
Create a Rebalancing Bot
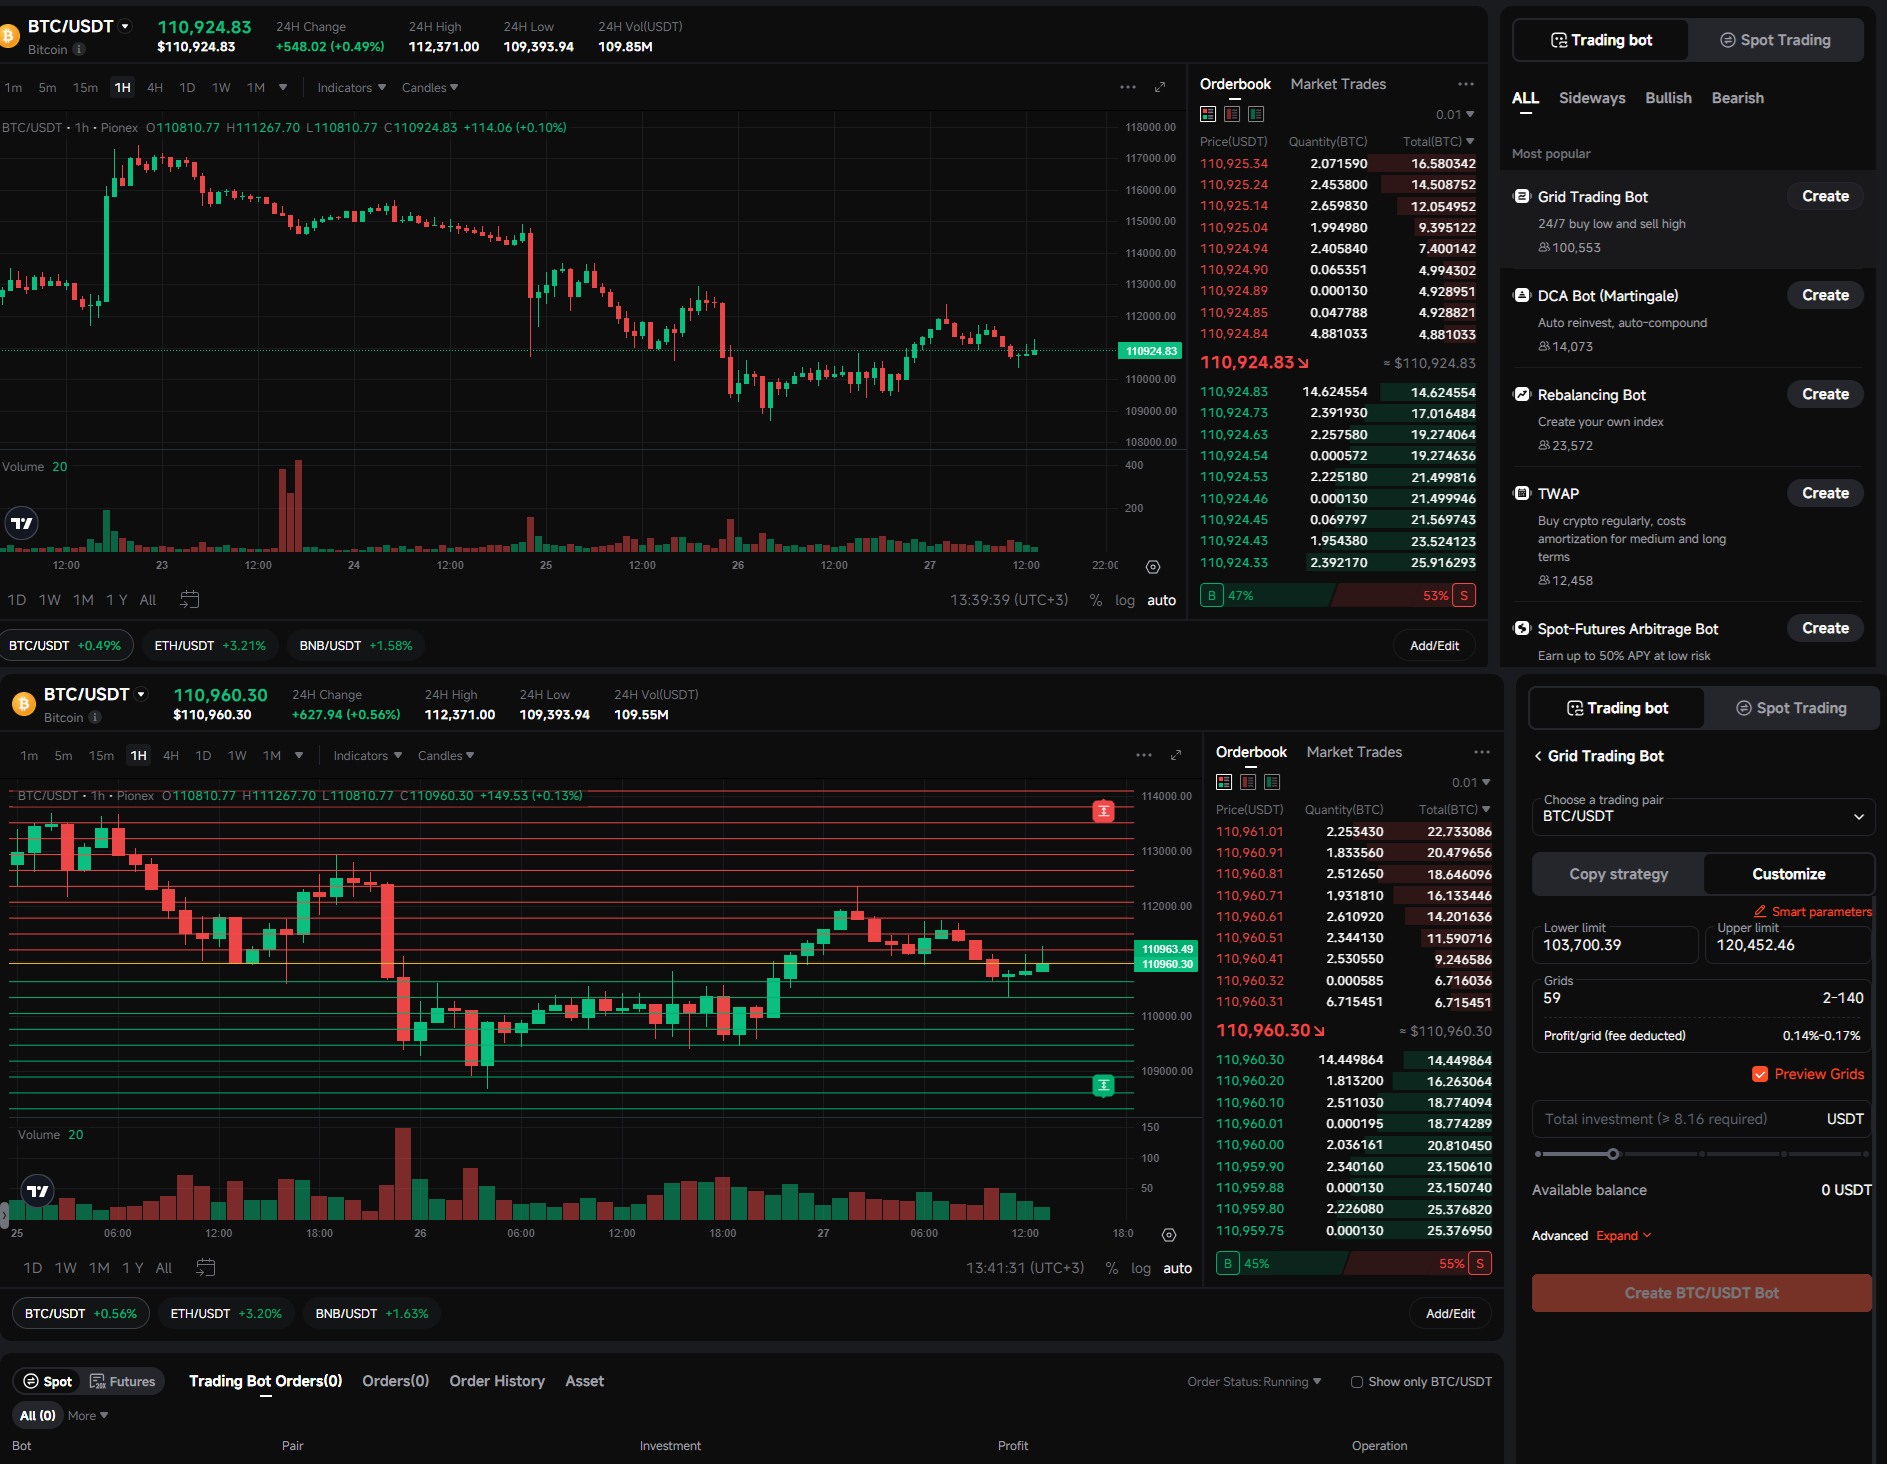(x=1825, y=395)
